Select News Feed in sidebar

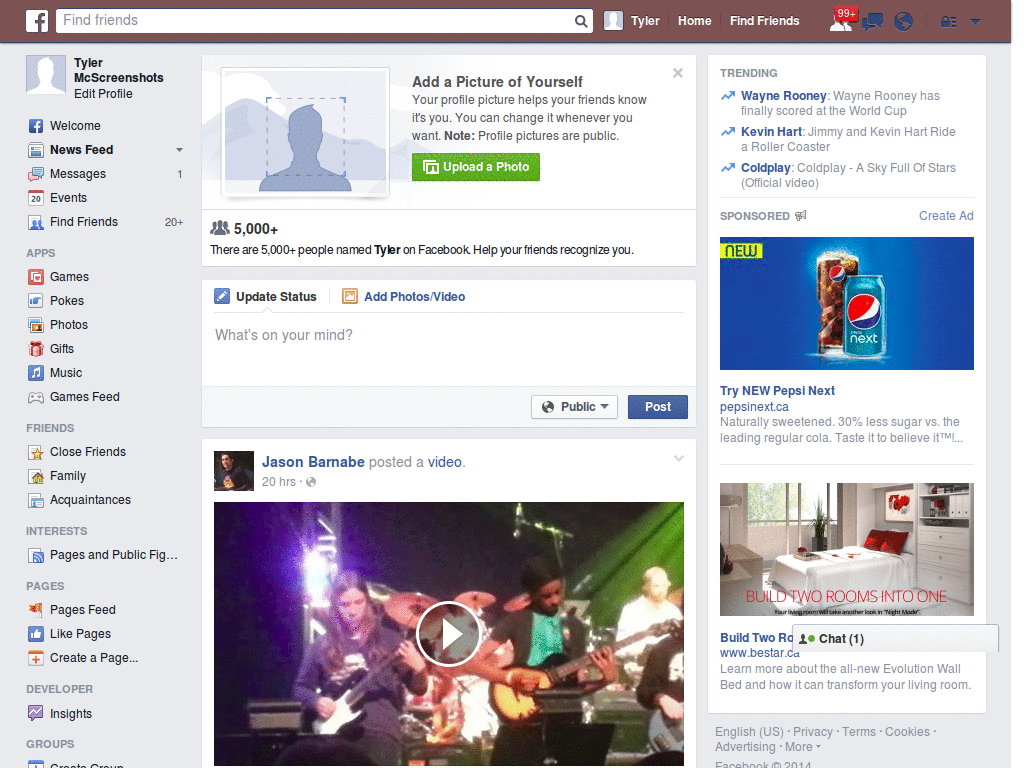click(x=82, y=150)
